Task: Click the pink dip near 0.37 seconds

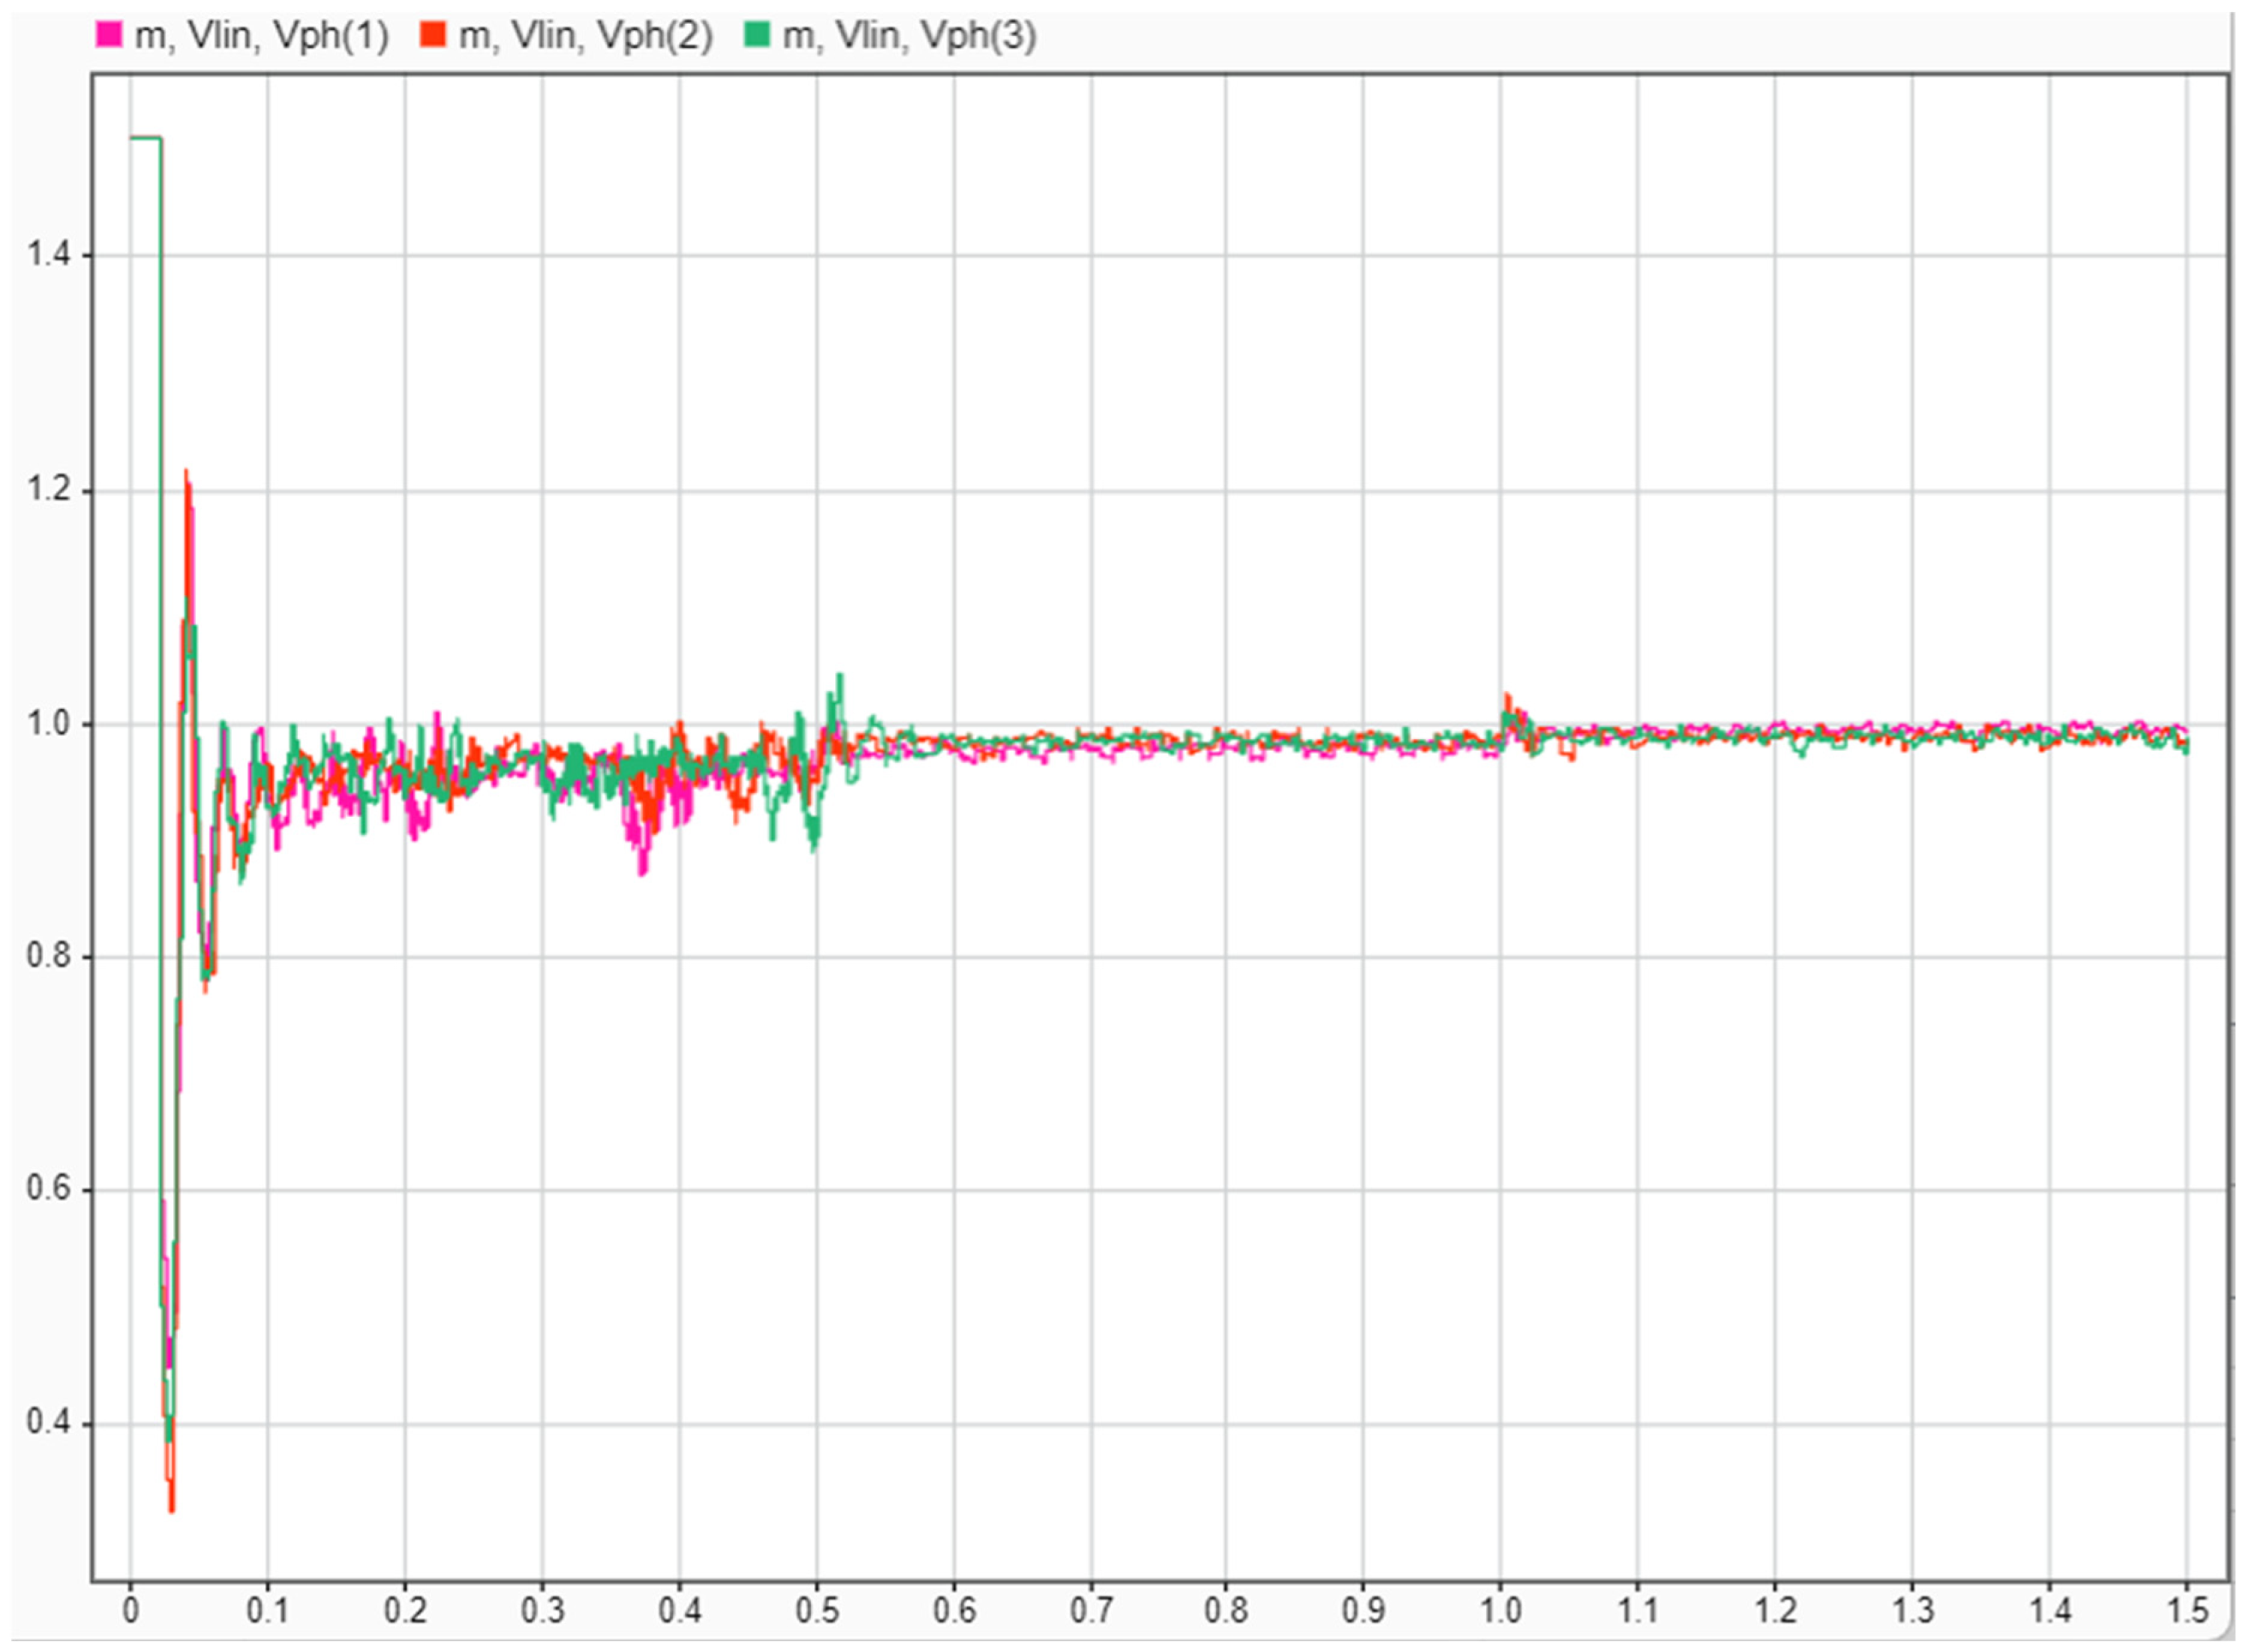Action: pyautogui.click(x=642, y=870)
